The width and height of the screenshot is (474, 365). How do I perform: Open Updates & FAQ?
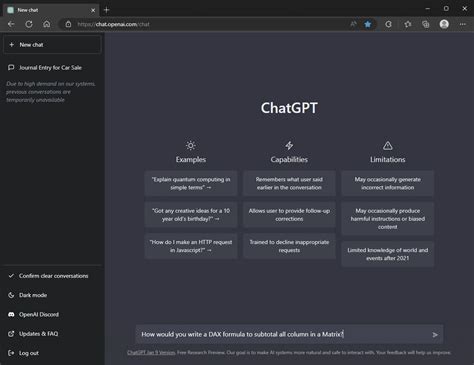click(52, 334)
